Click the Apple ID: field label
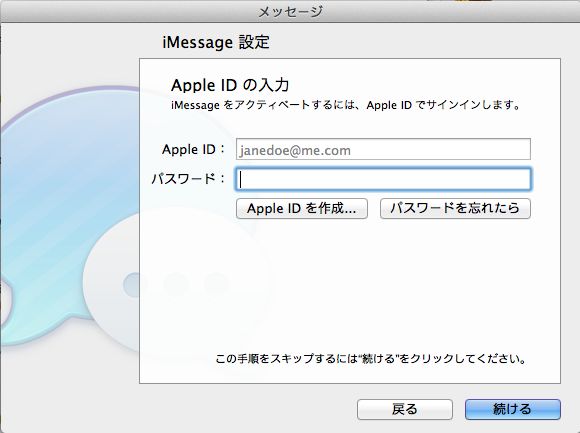 pyautogui.click(x=193, y=149)
